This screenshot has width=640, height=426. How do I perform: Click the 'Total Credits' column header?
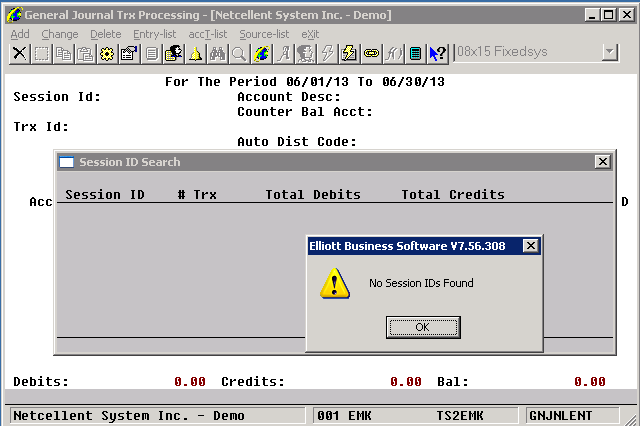click(x=453, y=195)
